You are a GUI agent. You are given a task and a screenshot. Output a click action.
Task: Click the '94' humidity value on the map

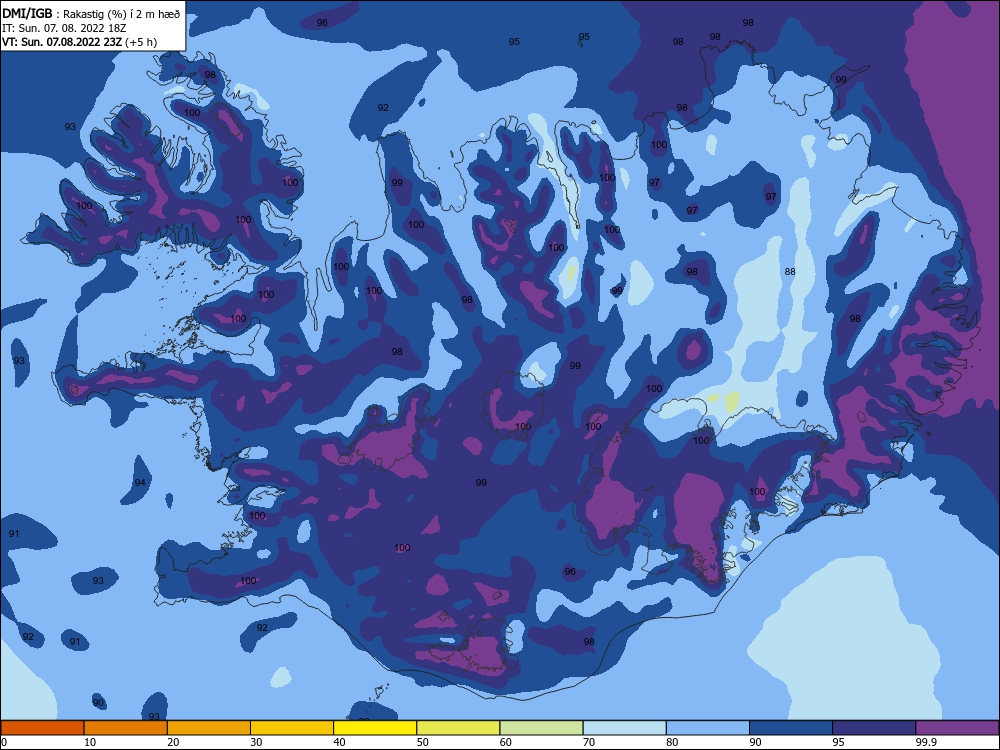140,482
